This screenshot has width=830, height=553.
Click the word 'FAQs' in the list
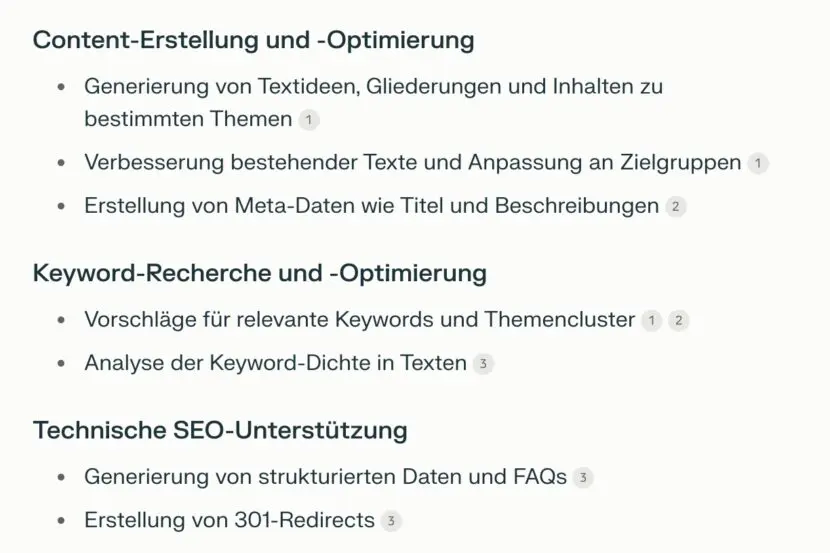(x=540, y=477)
